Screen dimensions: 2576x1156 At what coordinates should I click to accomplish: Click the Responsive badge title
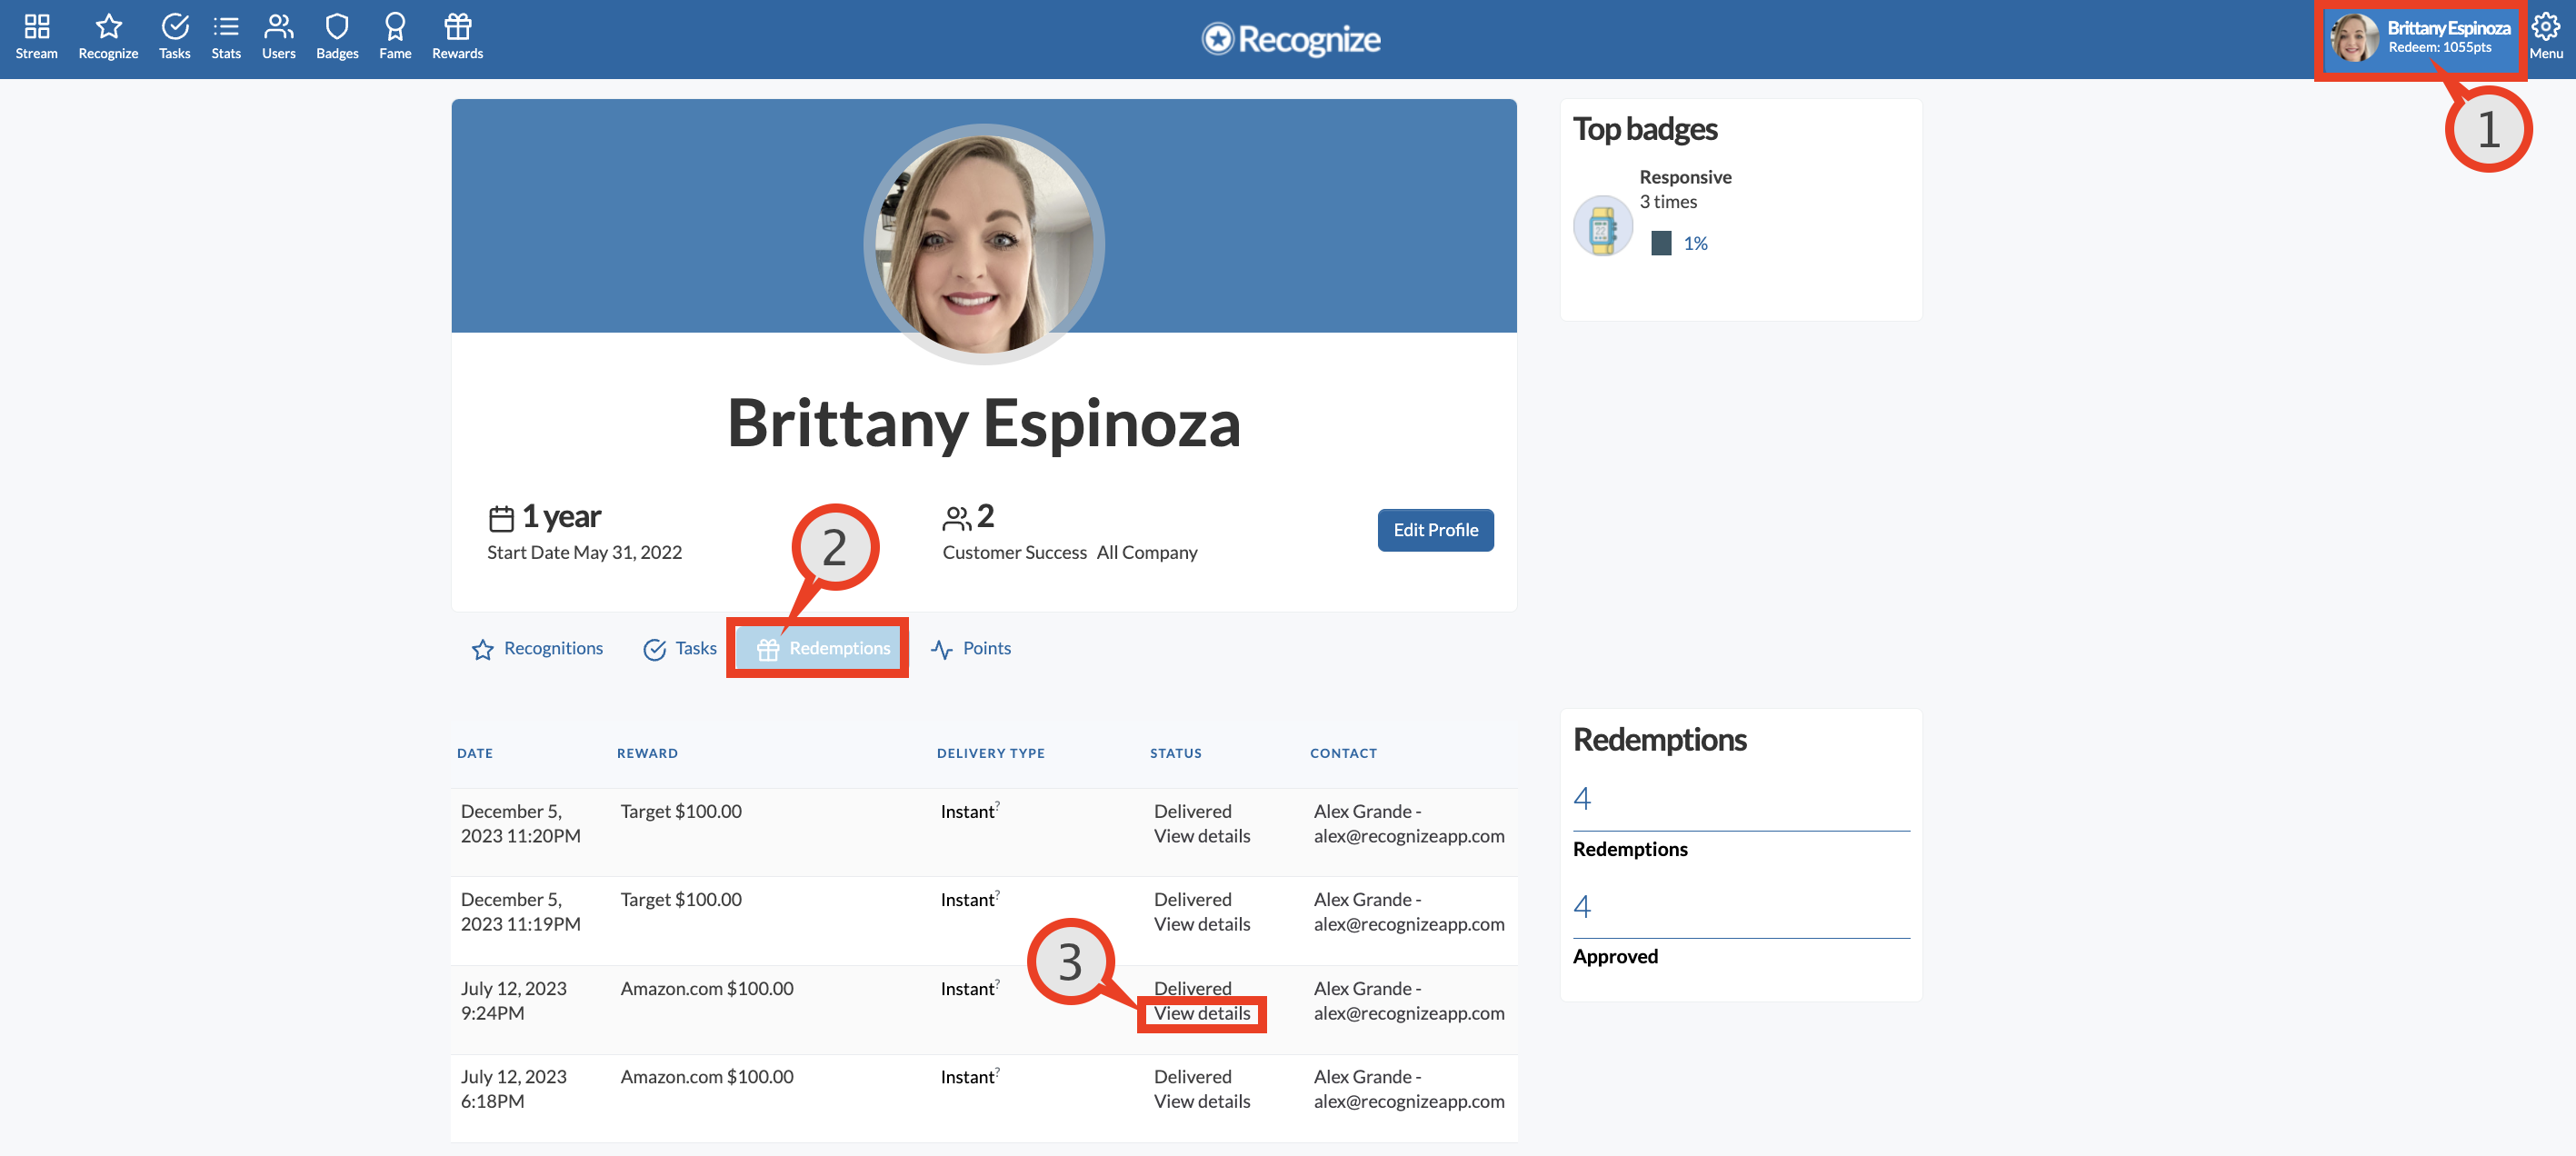pyautogui.click(x=1685, y=177)
